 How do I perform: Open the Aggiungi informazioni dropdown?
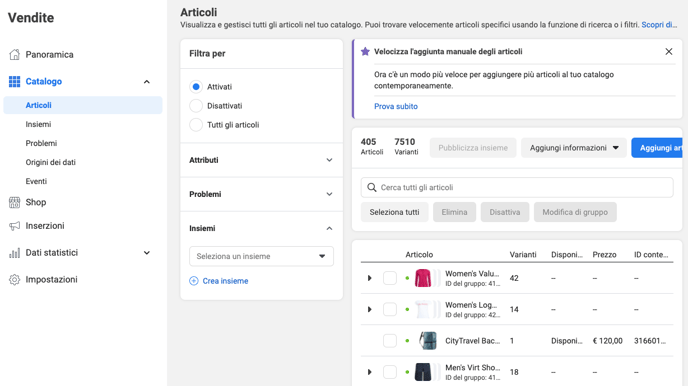[573, 148]
